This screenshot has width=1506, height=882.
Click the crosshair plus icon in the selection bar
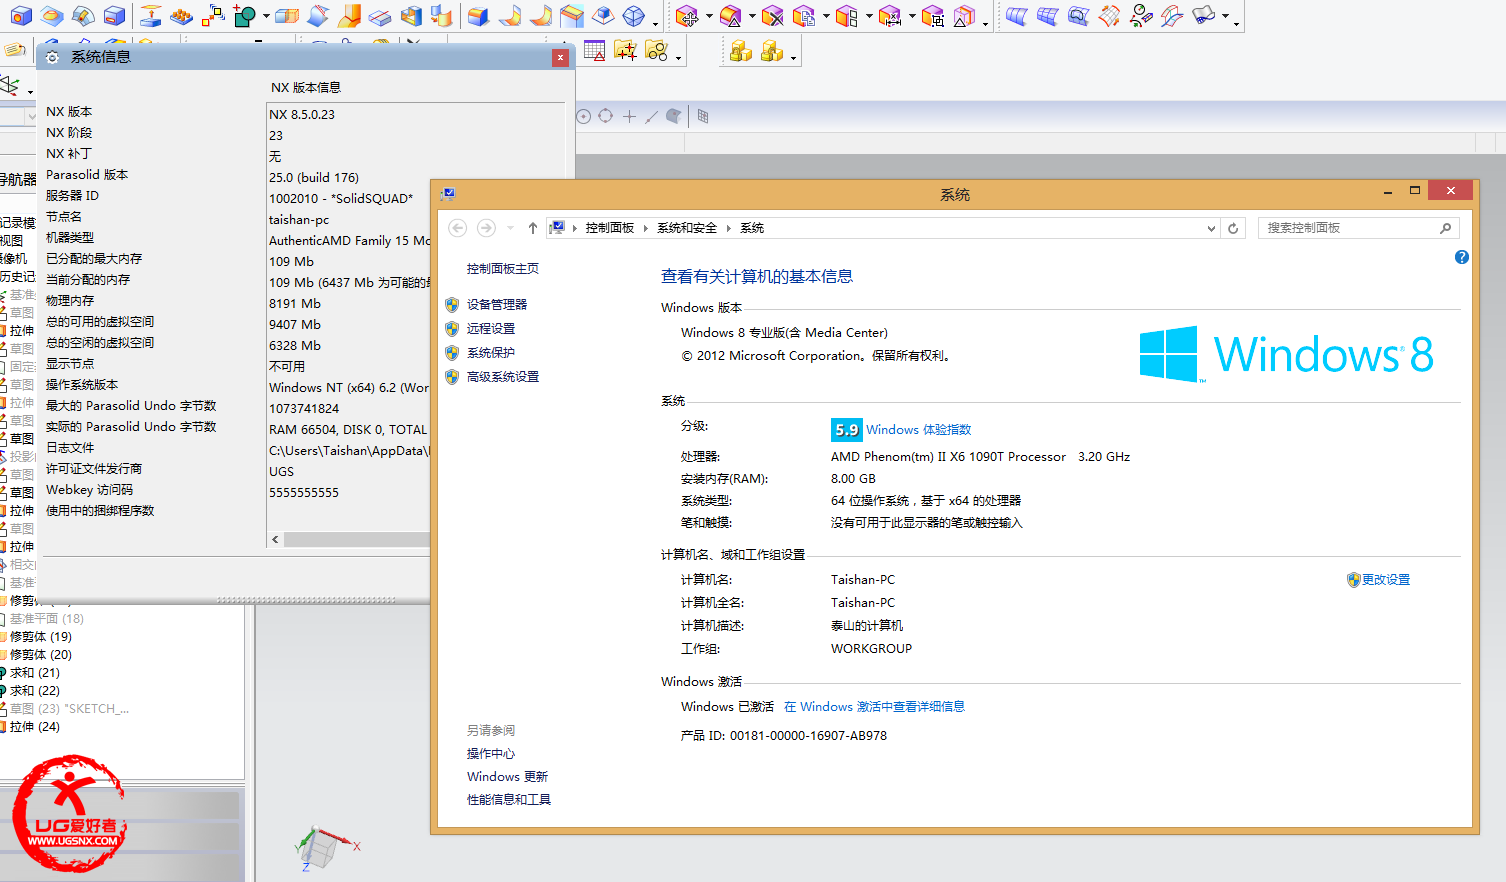tap(629, 116)
